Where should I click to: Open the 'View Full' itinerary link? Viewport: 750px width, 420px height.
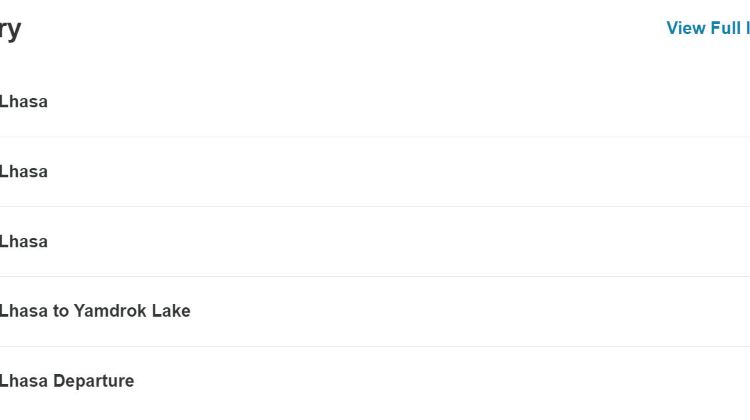(708, 28)
